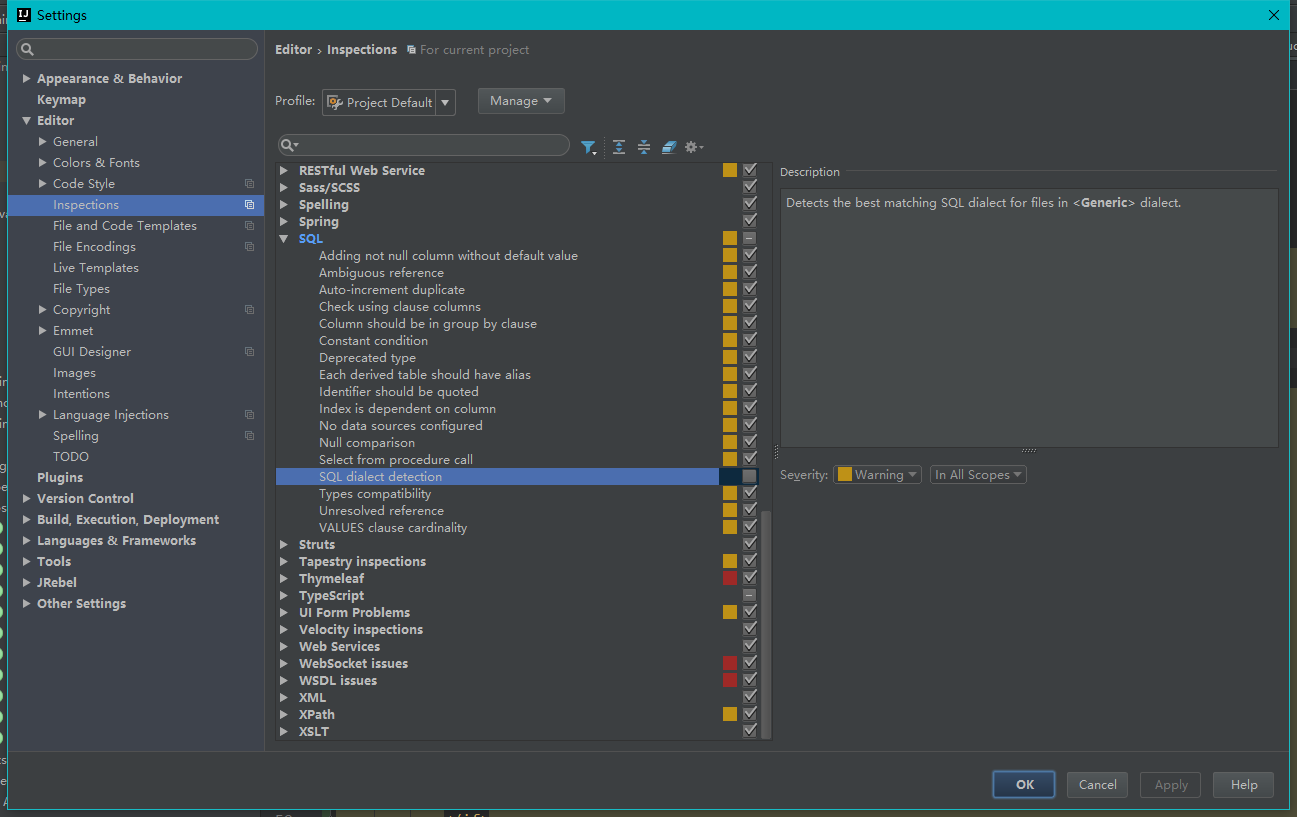The width and height of the screenshot is (1297, 817).
Task: Uncheck the Deprecated type inspection
Action: click(x=750, y=358)
